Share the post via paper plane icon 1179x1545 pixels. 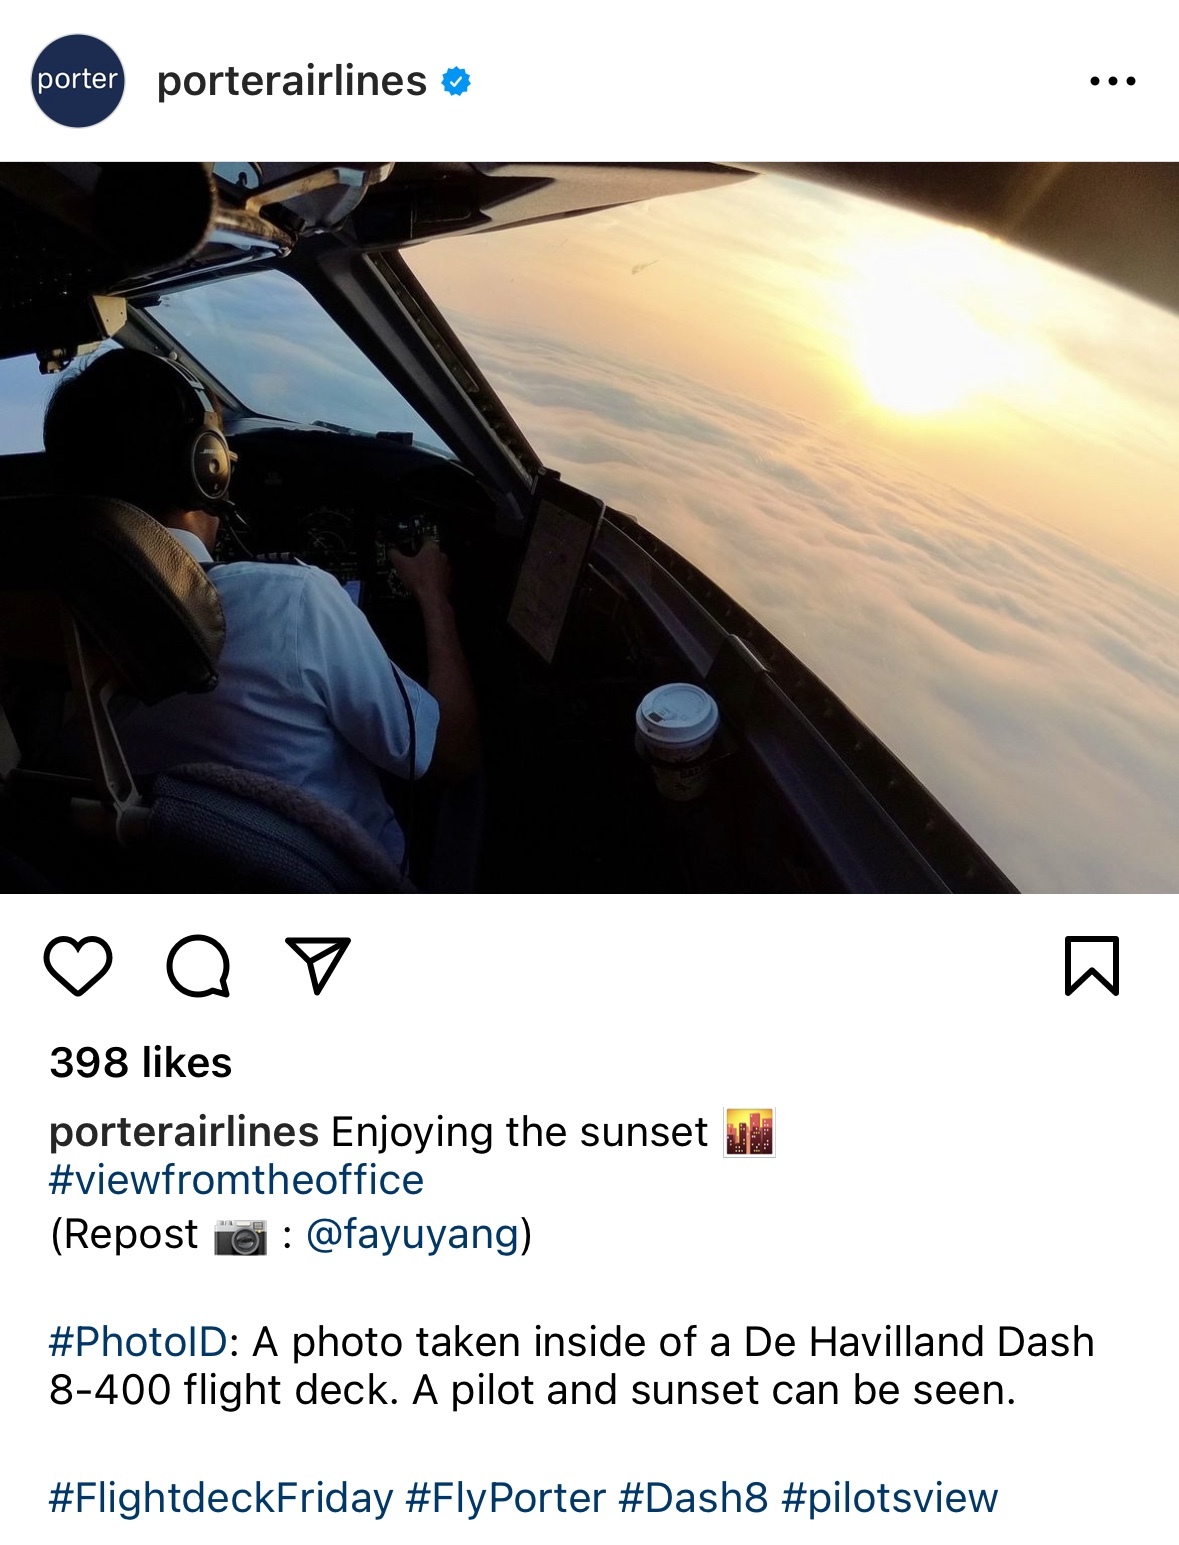coord(318,965)
